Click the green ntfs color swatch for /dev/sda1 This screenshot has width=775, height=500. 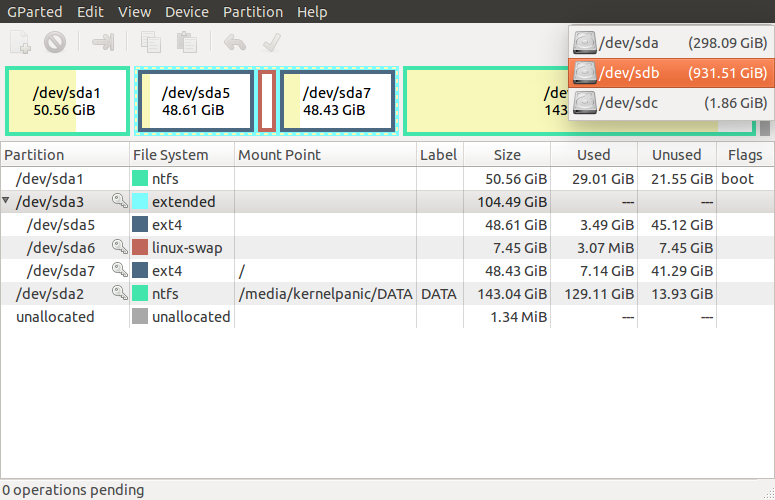point(140,178)
